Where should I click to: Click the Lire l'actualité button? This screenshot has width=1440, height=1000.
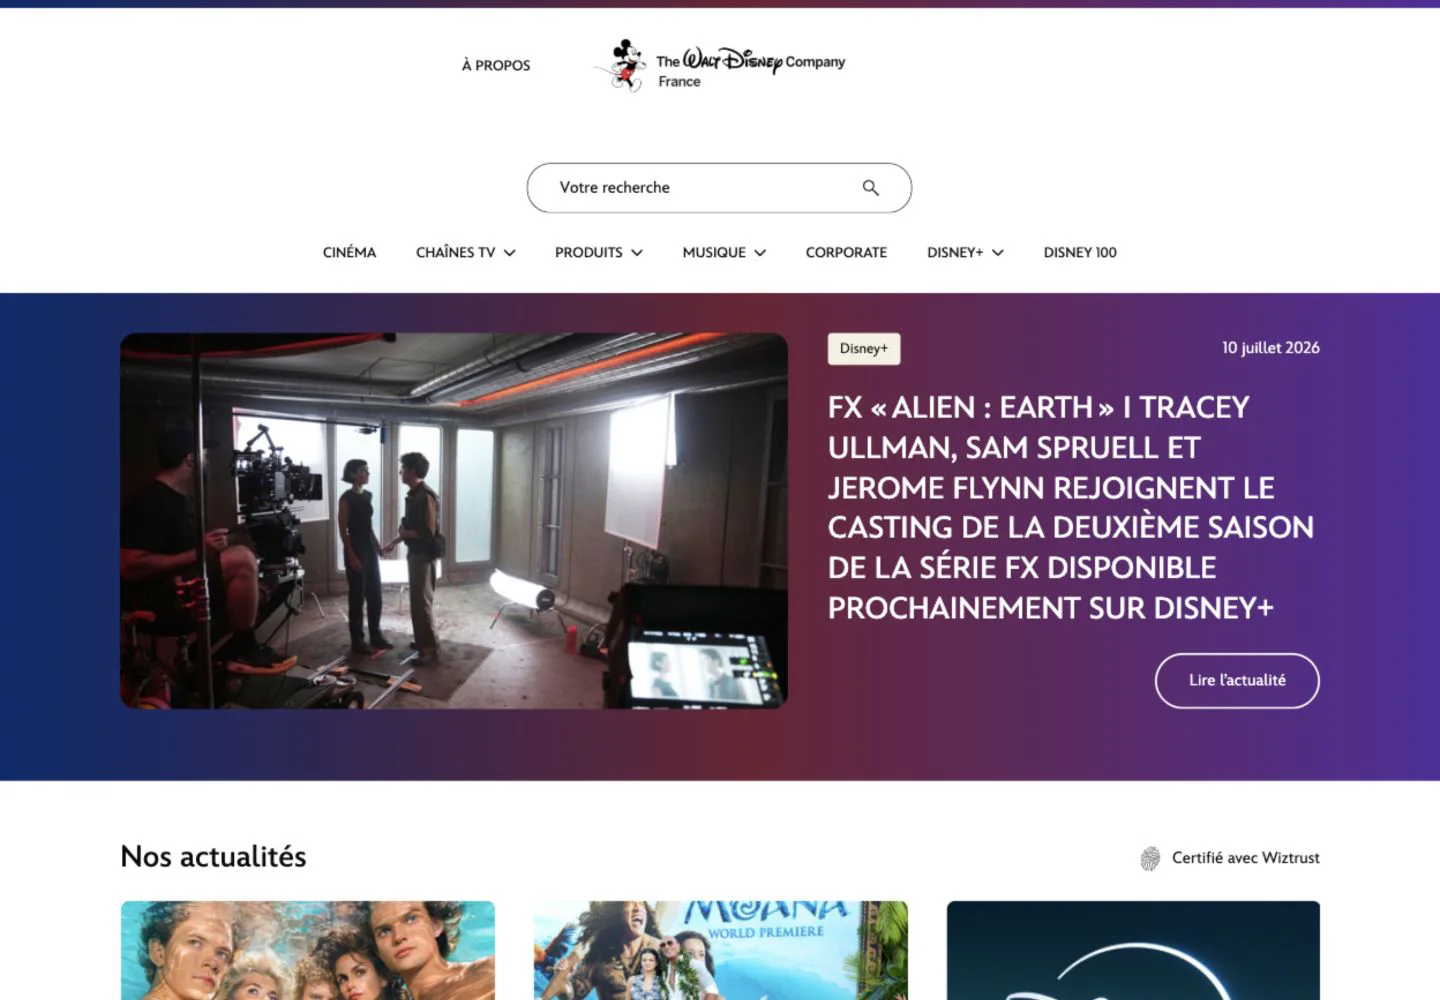[1237, 681]
